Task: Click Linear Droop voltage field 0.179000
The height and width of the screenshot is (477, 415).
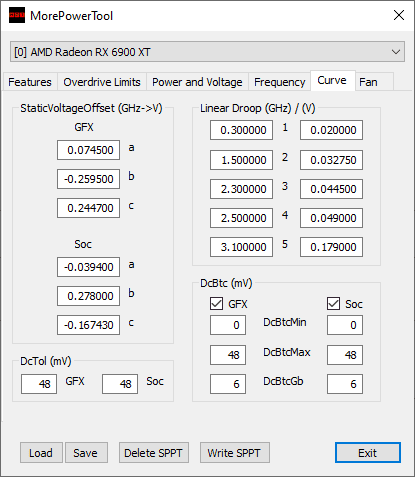Action: (x=331, y=247)
